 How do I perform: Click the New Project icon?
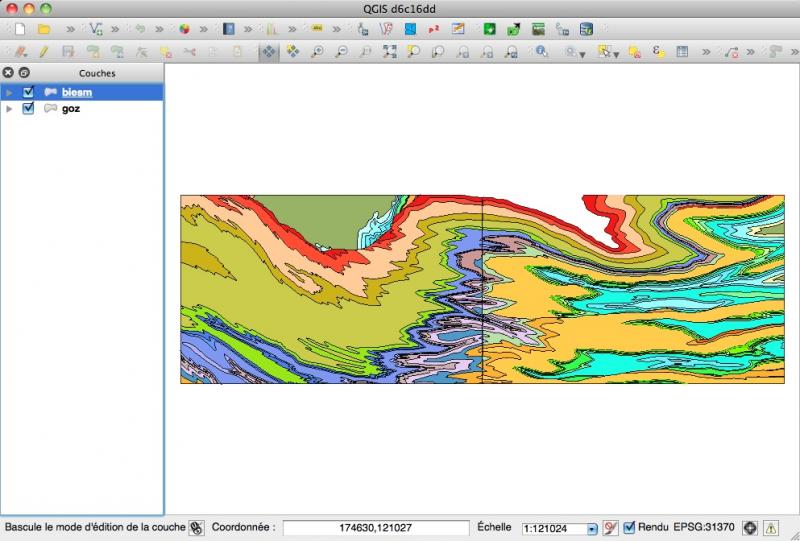click(x=20, y=29)
